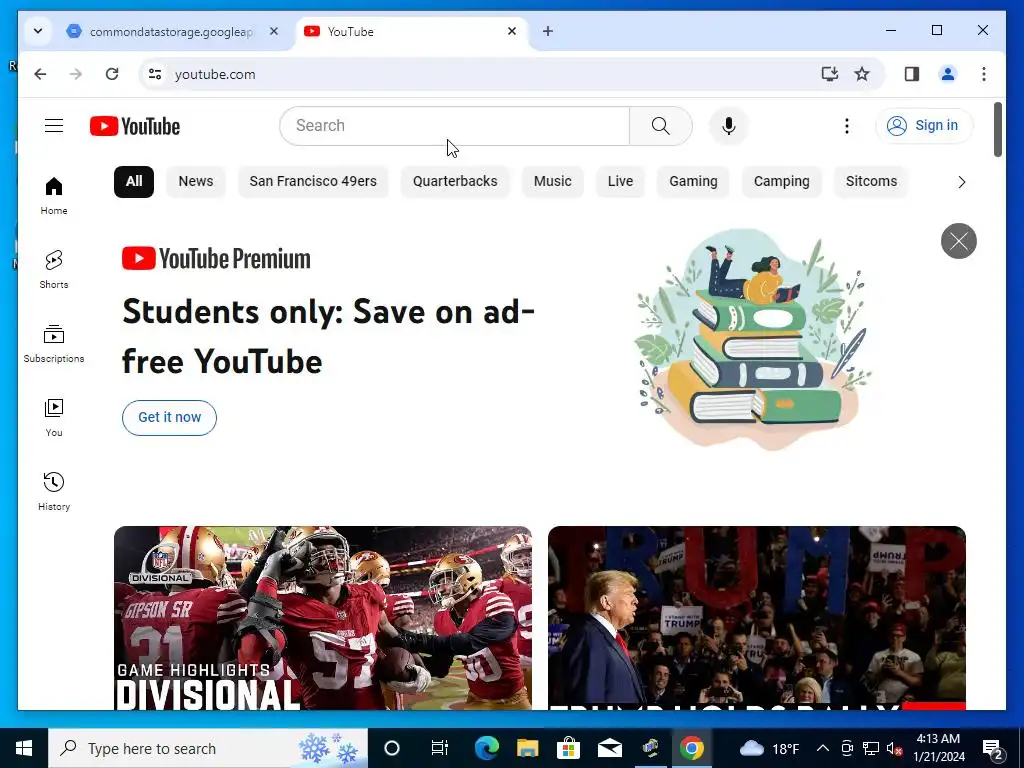Click the magnifier search button
Image resolution: width=1024 pixels, height=768 pixels.
tap(660, 125)
